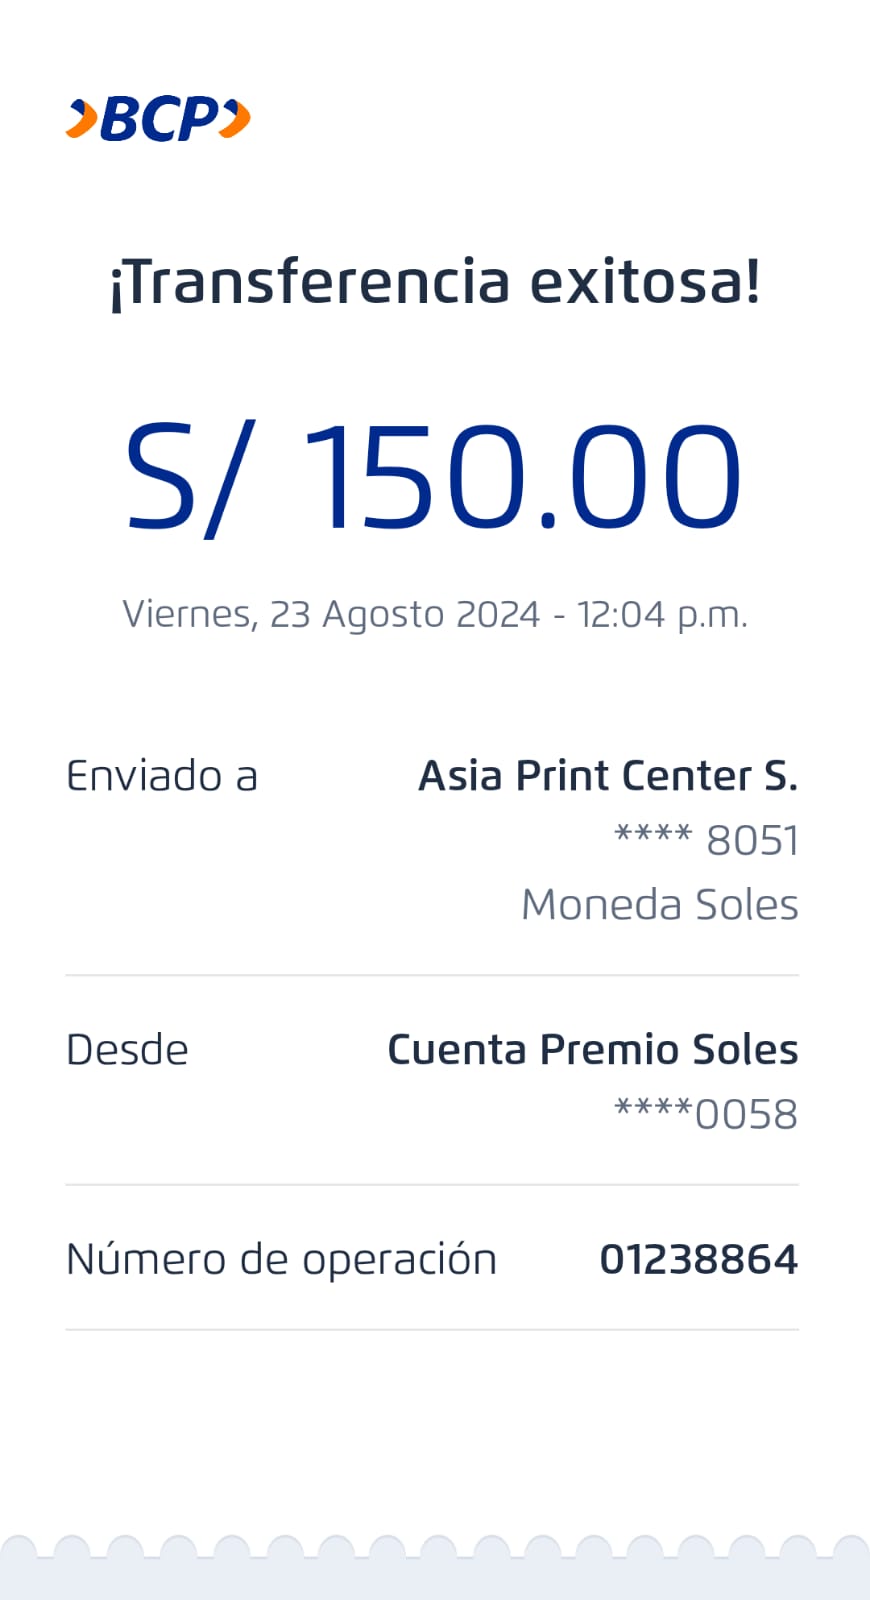
Task: Select recipient name Asia Print Center S.
Action: 608,776
